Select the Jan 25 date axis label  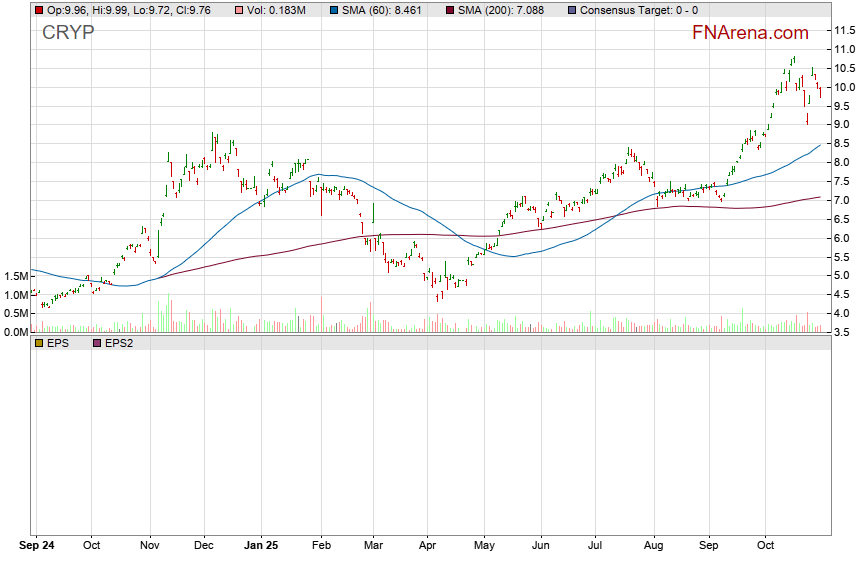pos(260,547)
